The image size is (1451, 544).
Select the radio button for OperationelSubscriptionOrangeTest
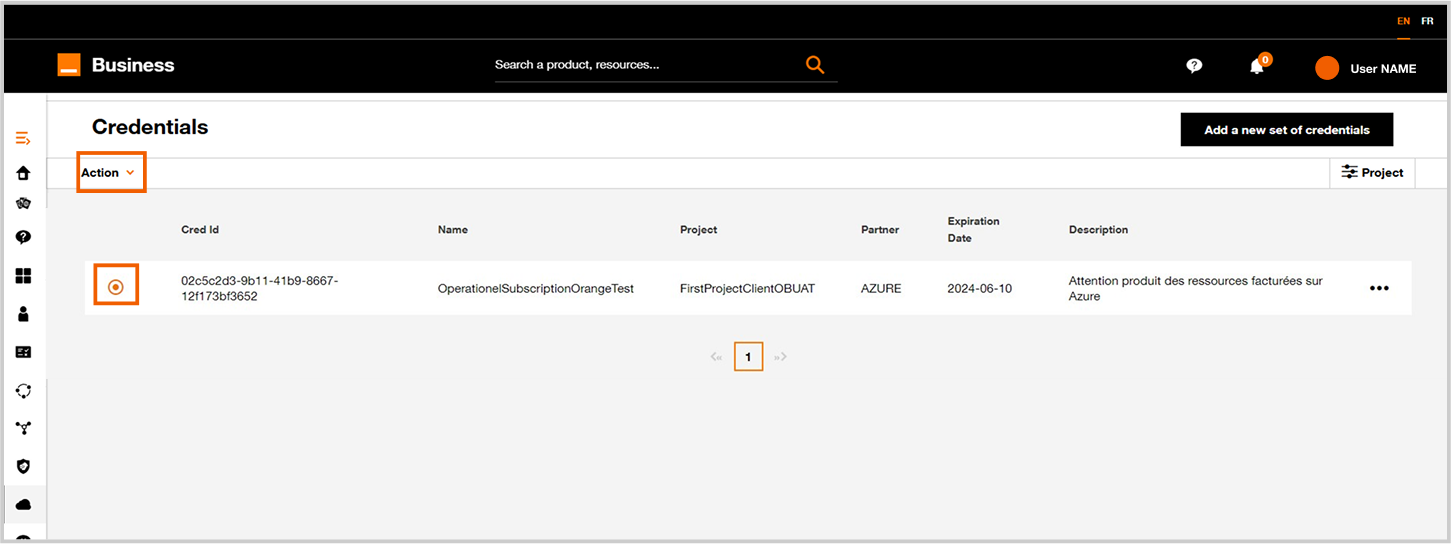[115, 287]
